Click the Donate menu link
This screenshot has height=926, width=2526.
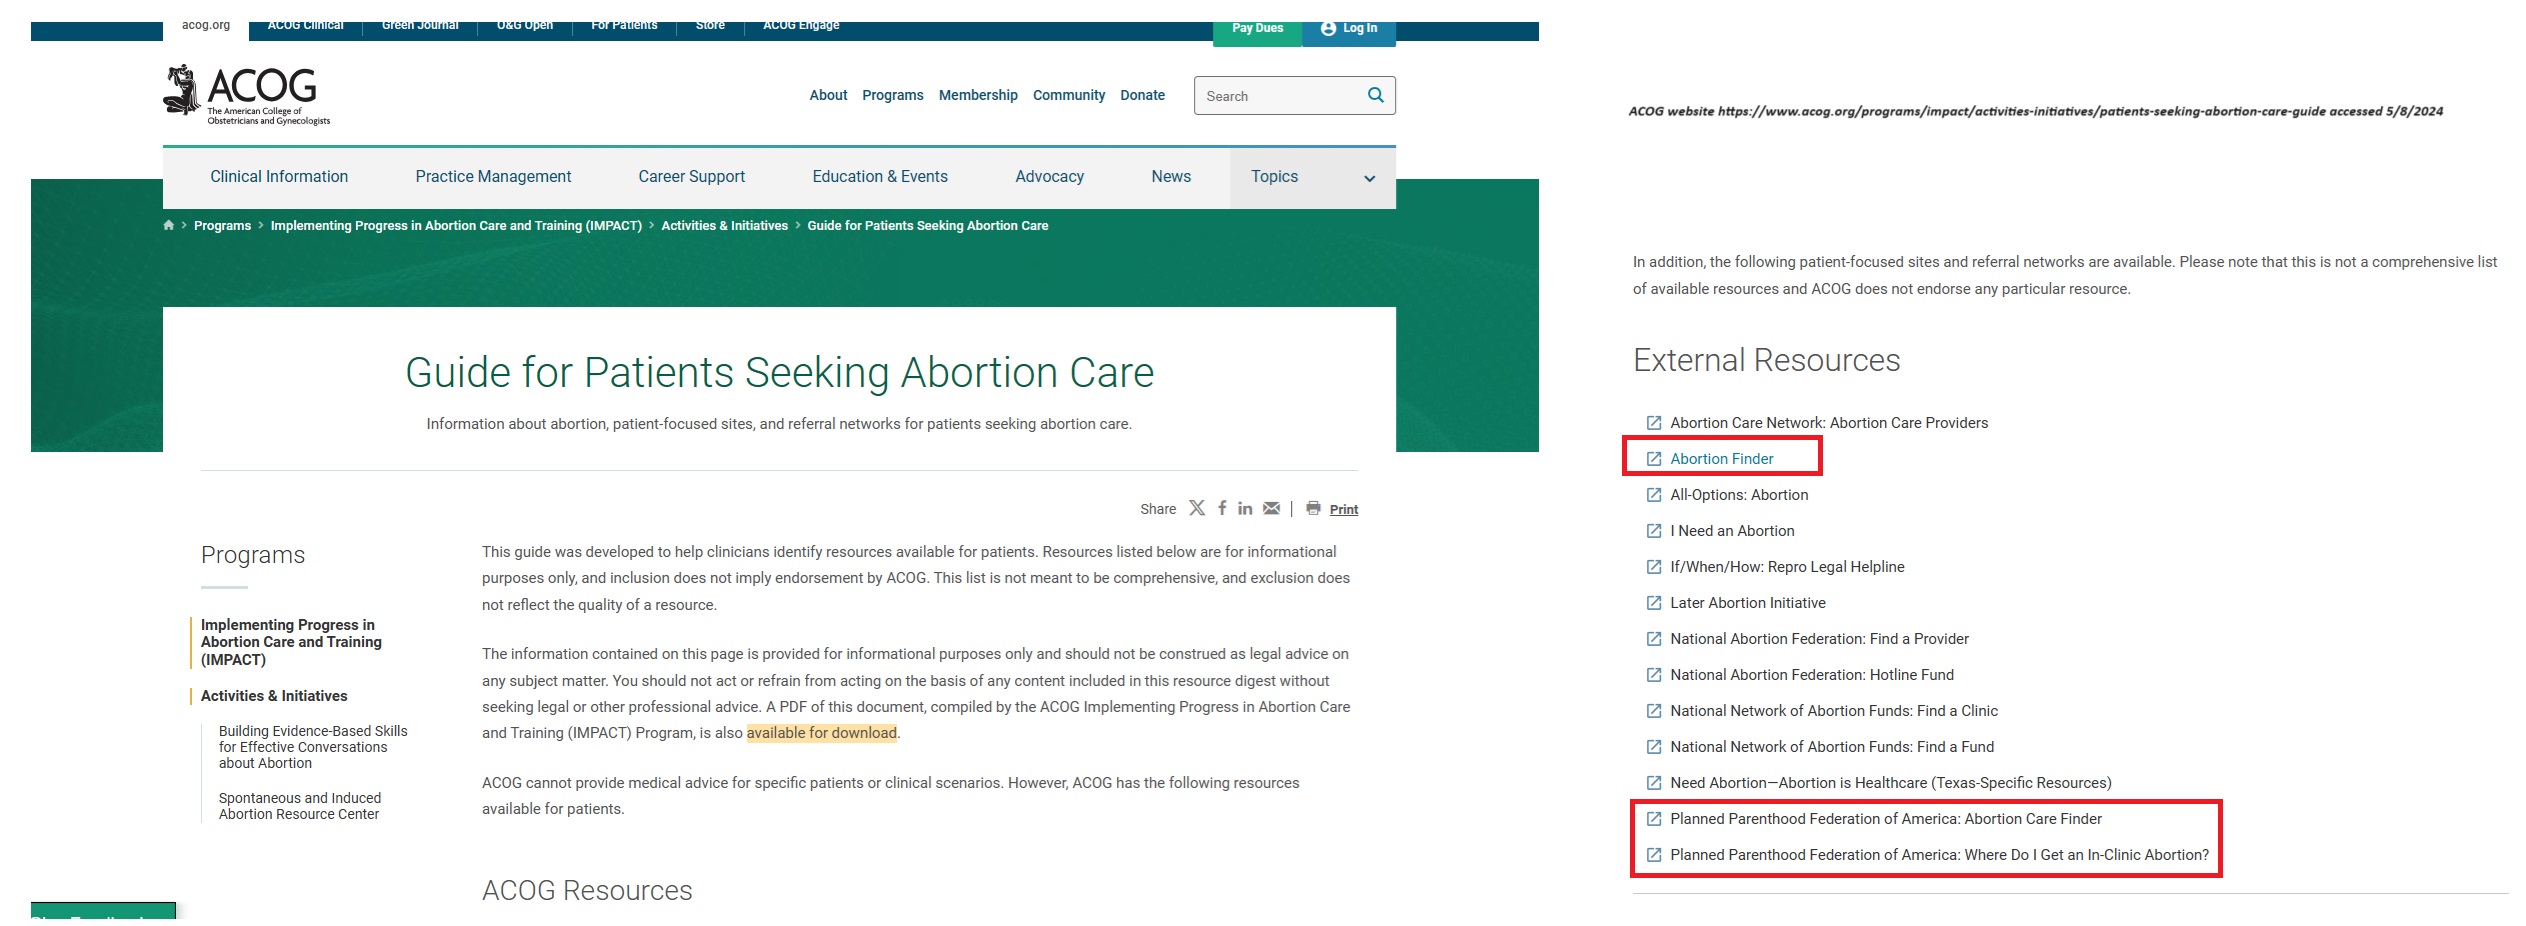pyautogui.click(x=1142, y=95)
